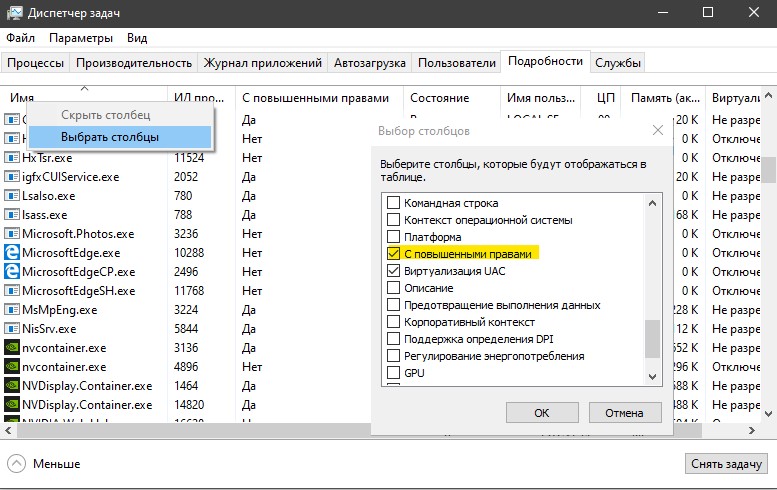Screen dimensions: 777x490
Task: Open the Вид menu
Action: pos(137,38)
